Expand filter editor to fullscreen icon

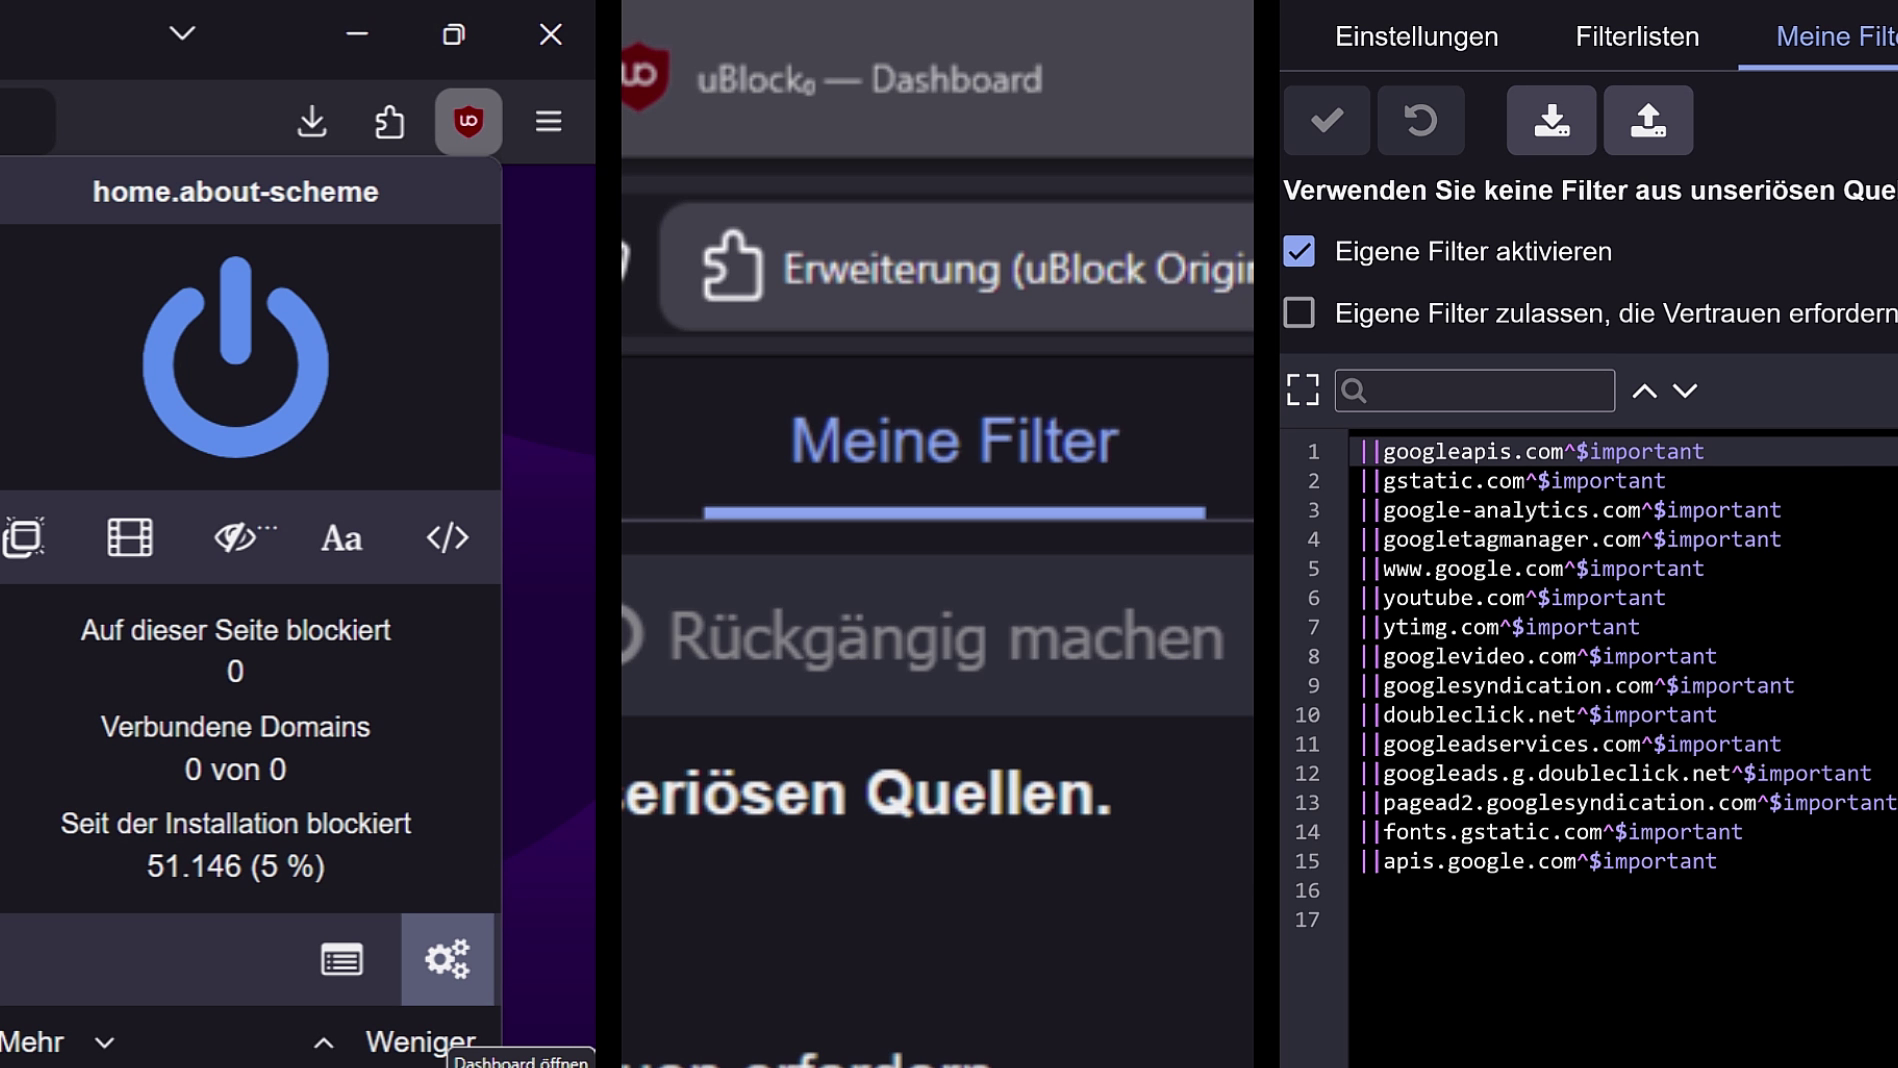pos(1303,390)
